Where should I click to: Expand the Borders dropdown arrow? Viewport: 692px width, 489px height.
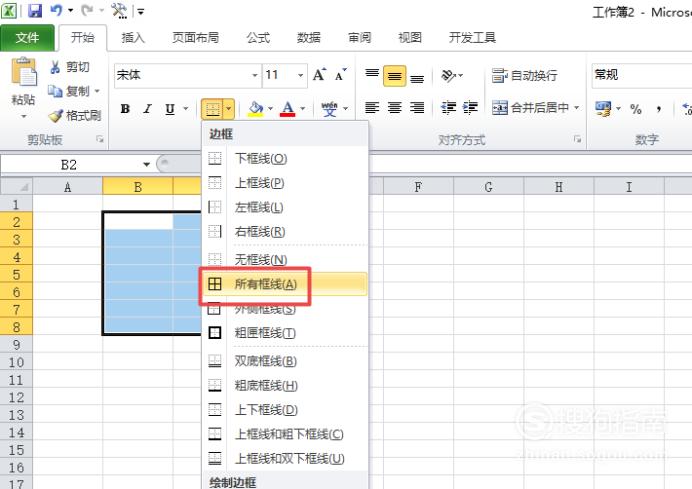pos(229,109)
